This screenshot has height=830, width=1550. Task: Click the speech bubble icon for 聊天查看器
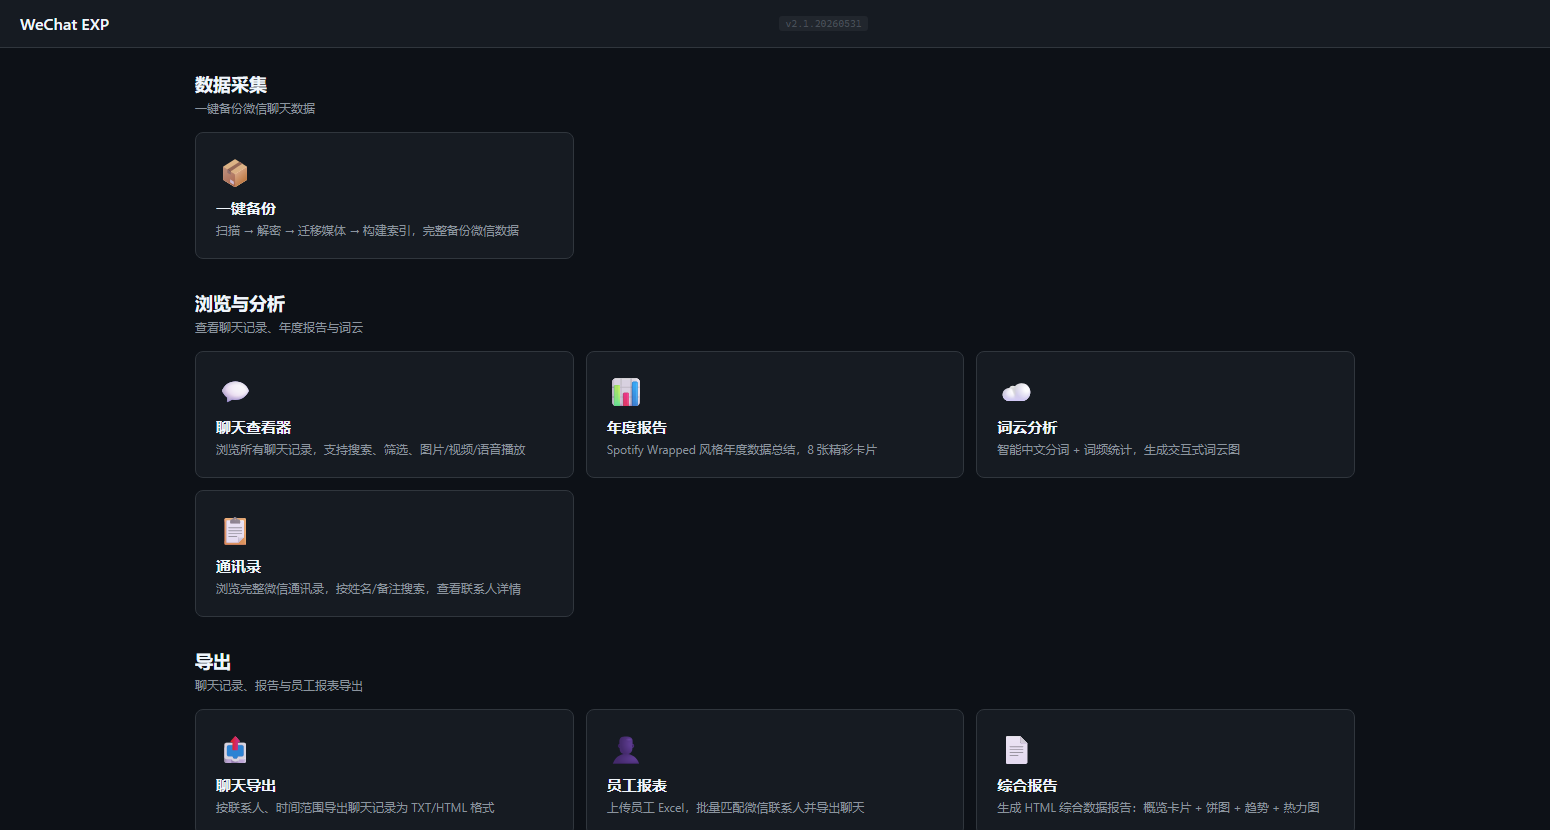[x=235, y=392]
